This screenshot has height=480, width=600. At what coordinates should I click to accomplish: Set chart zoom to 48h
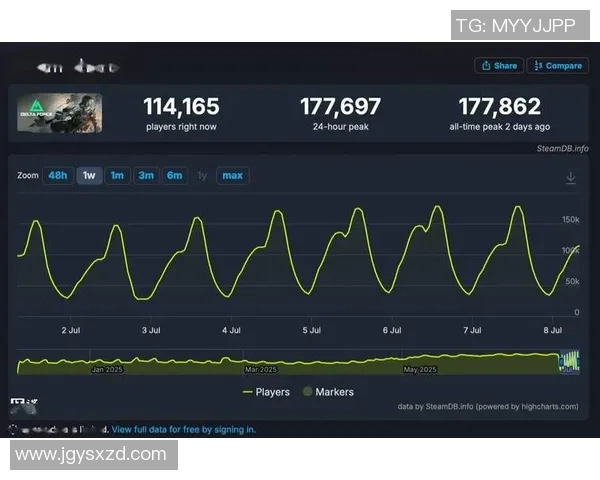point(58,176)
